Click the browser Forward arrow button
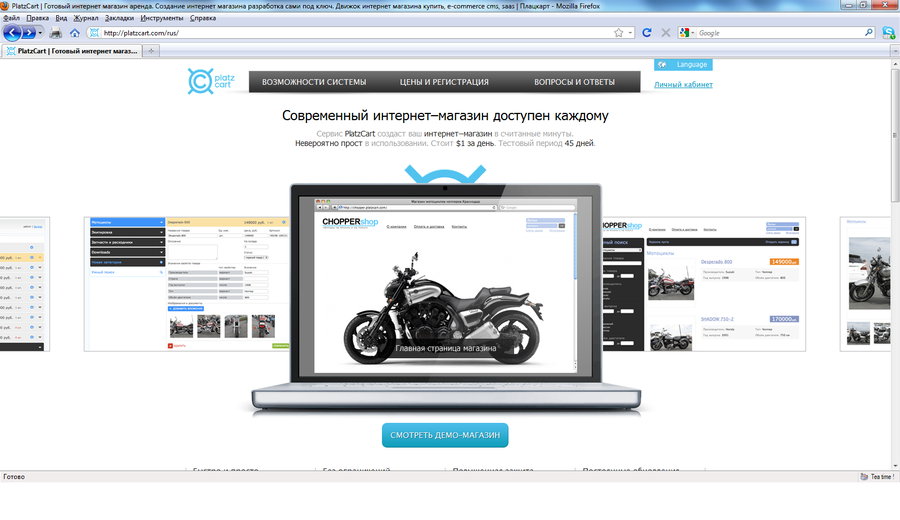Viewport: 900px width, 520px height. pyautogui.click(x=29, y=32)
